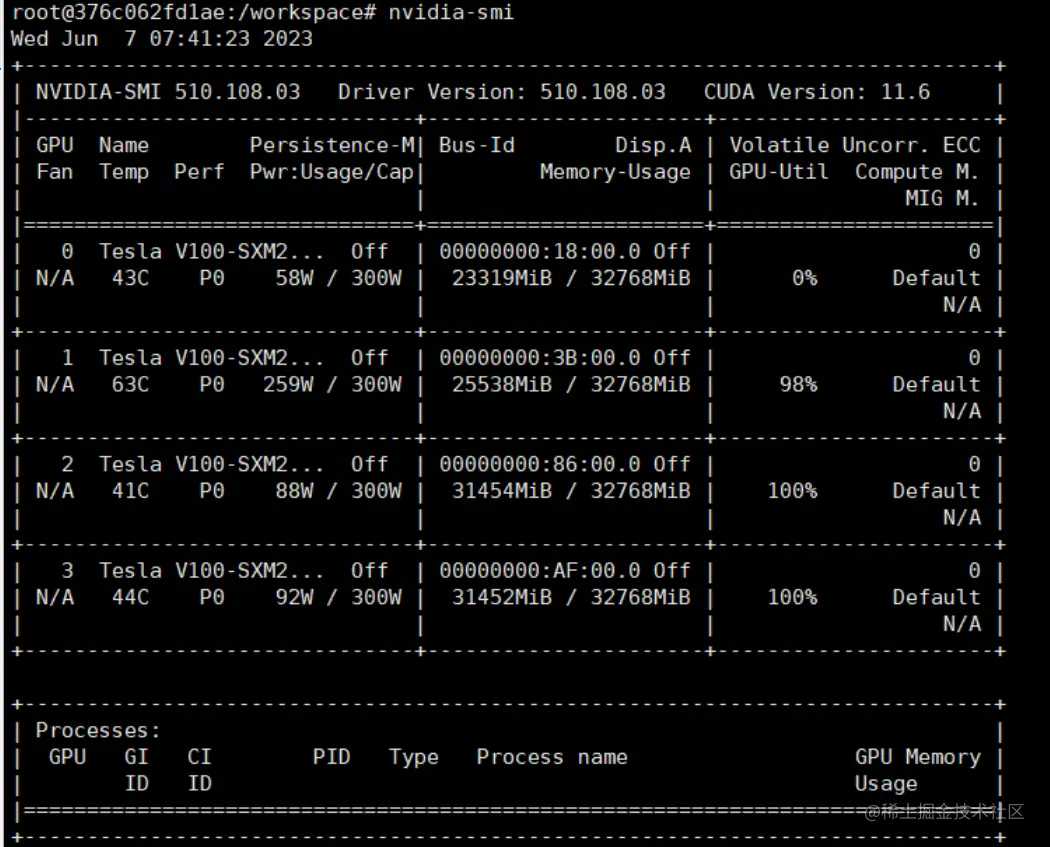Click the Pwr:Usage/Cap header
Viewport: 1050px width, 847px height.
331,172
